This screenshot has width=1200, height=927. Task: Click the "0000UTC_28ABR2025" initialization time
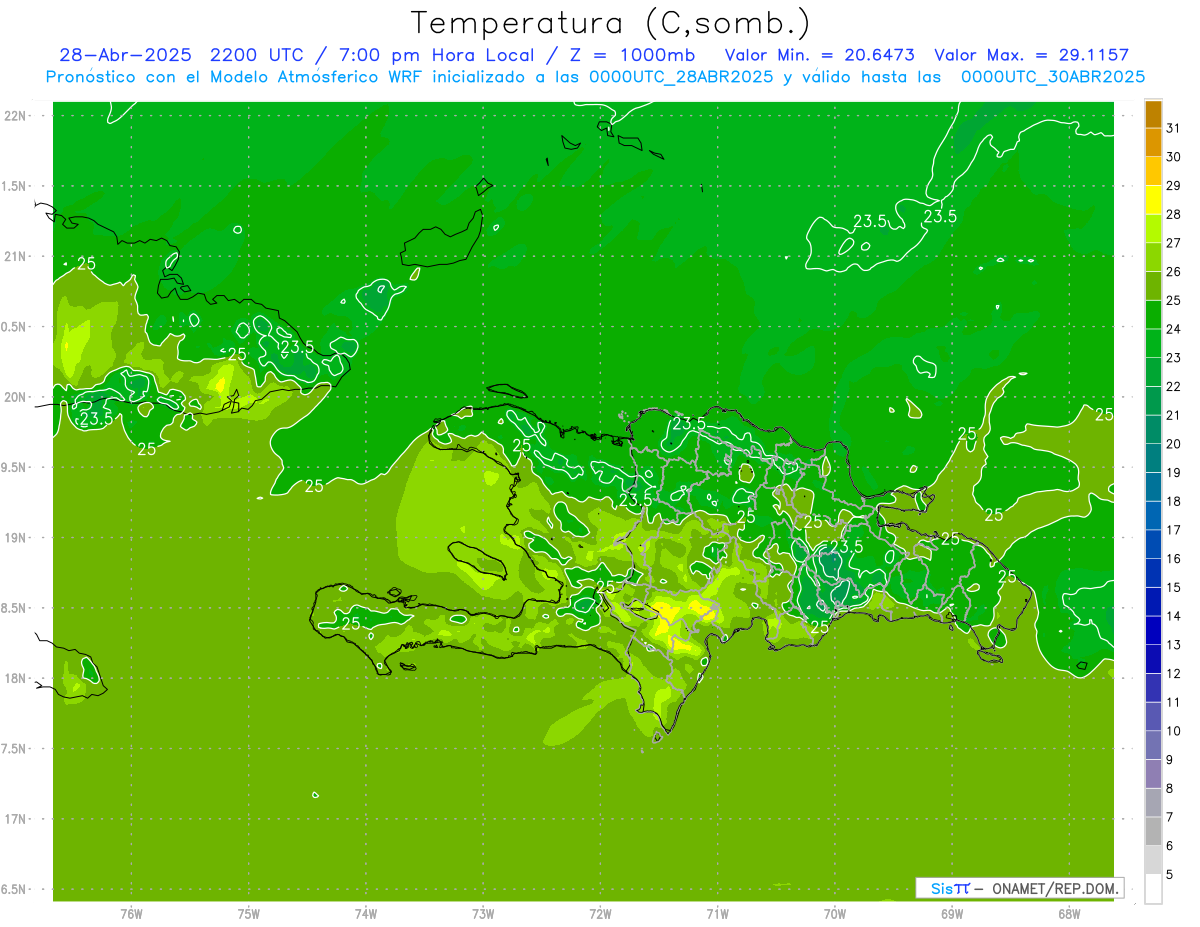(682, 76)
